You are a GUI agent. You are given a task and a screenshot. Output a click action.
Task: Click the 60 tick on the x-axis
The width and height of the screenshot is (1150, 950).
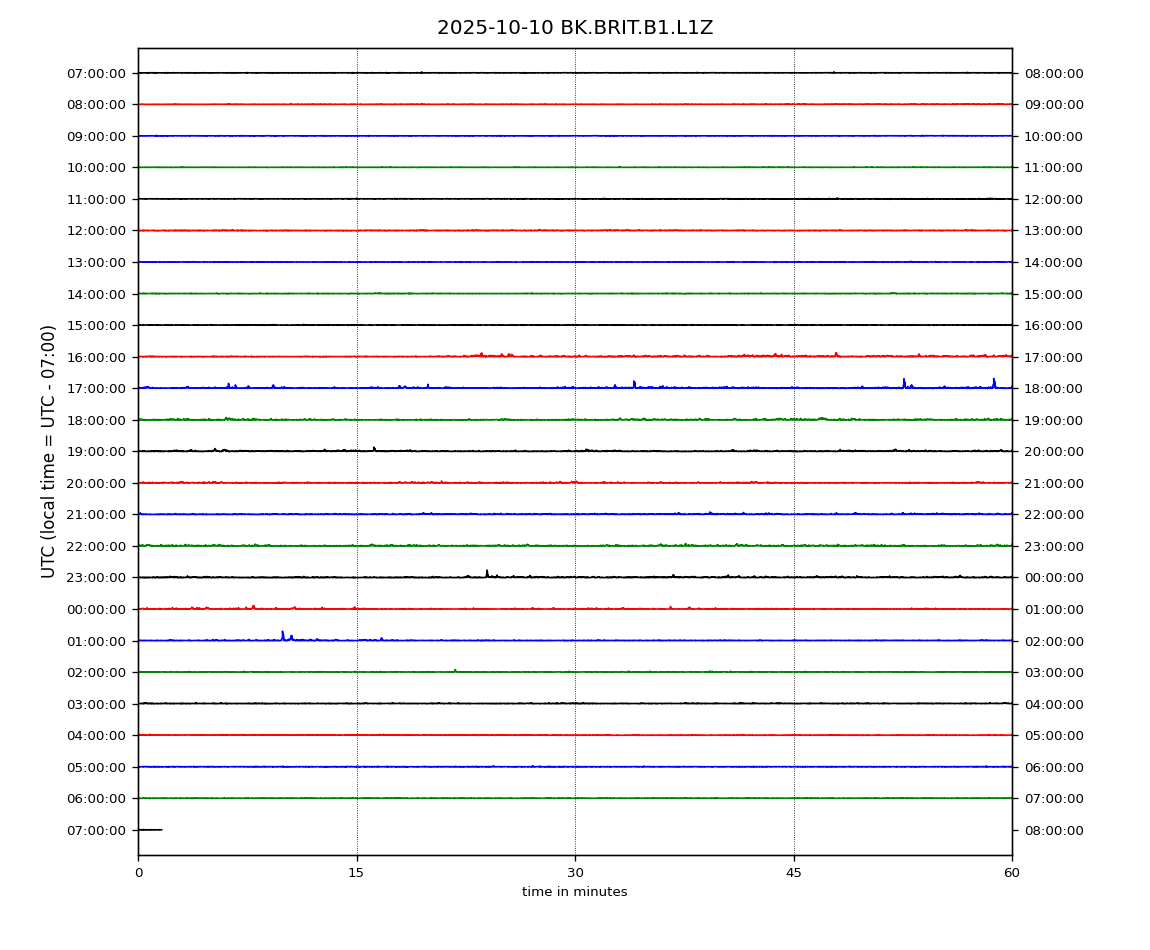1012,873
